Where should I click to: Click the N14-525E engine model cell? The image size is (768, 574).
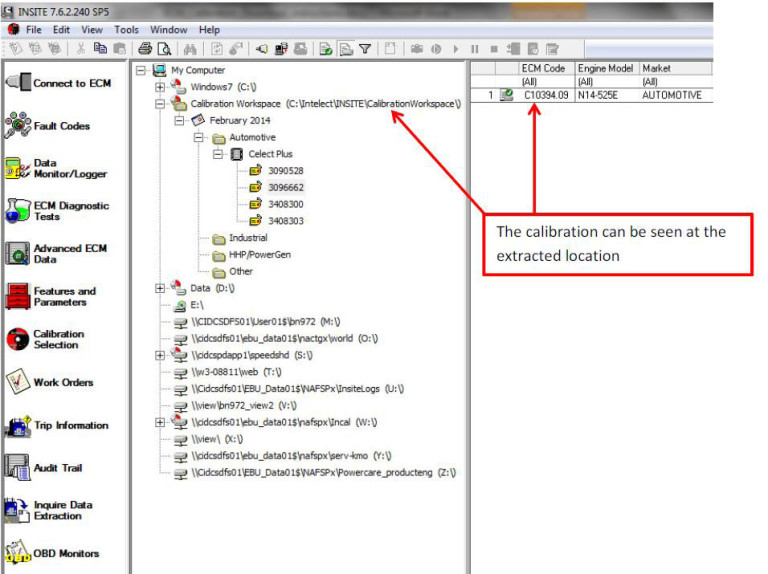[x=607, y=95]
